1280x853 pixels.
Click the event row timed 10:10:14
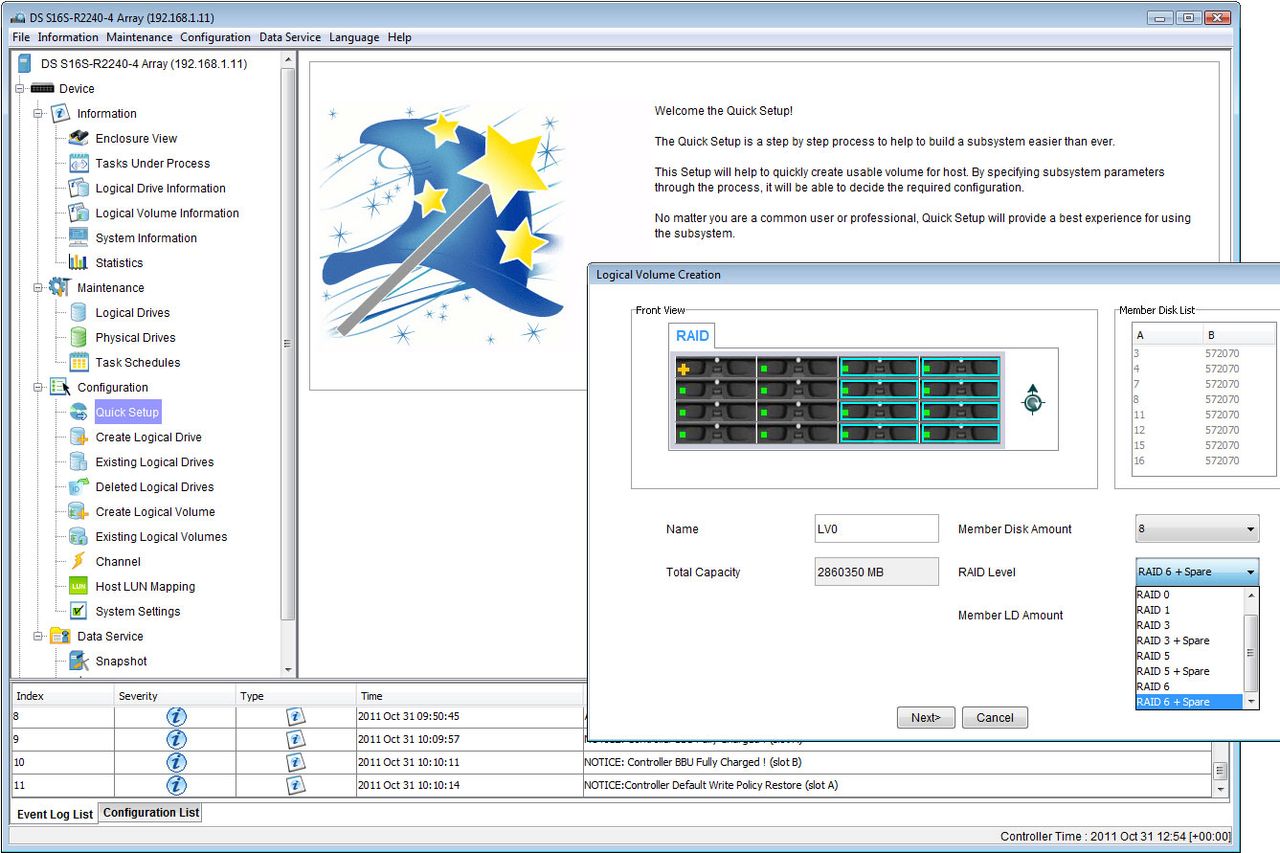tap(611, 785)
